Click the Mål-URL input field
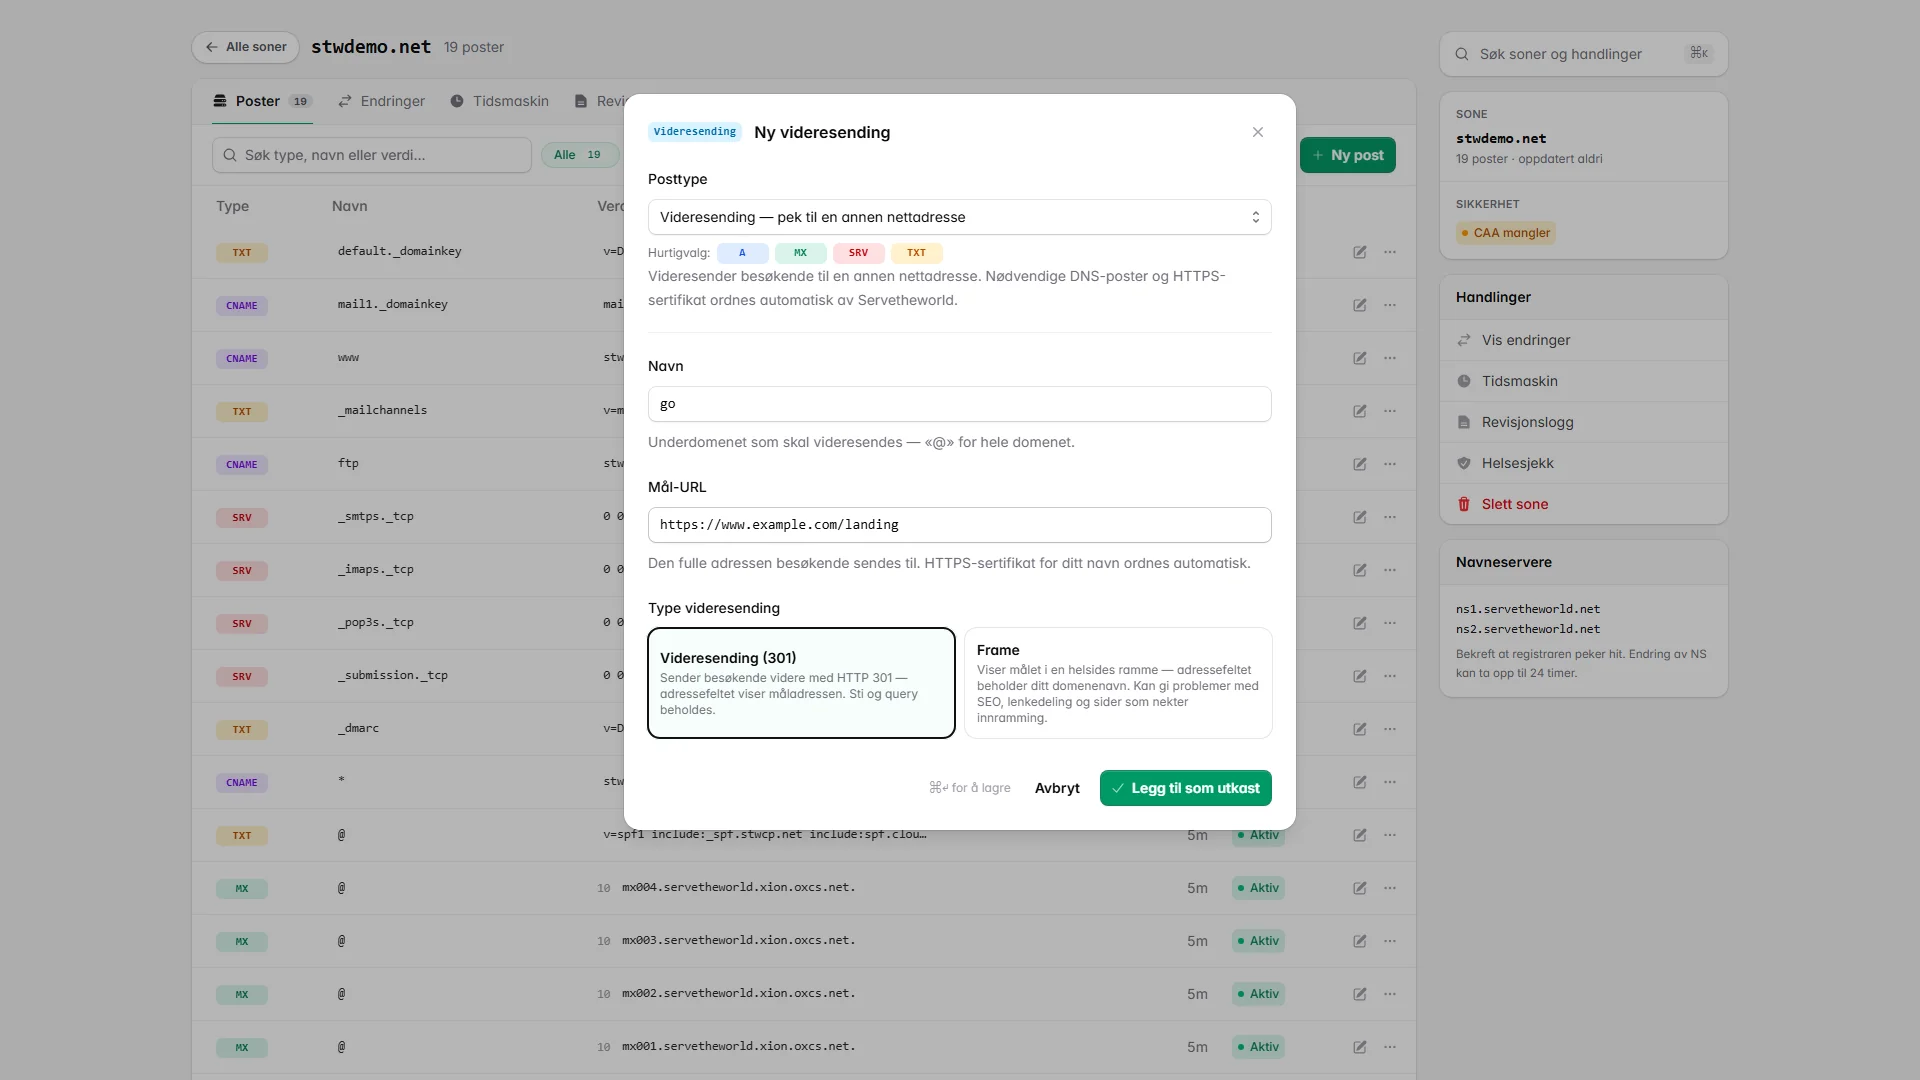Screen dimensions: 1920x1080 pos(960,525)
